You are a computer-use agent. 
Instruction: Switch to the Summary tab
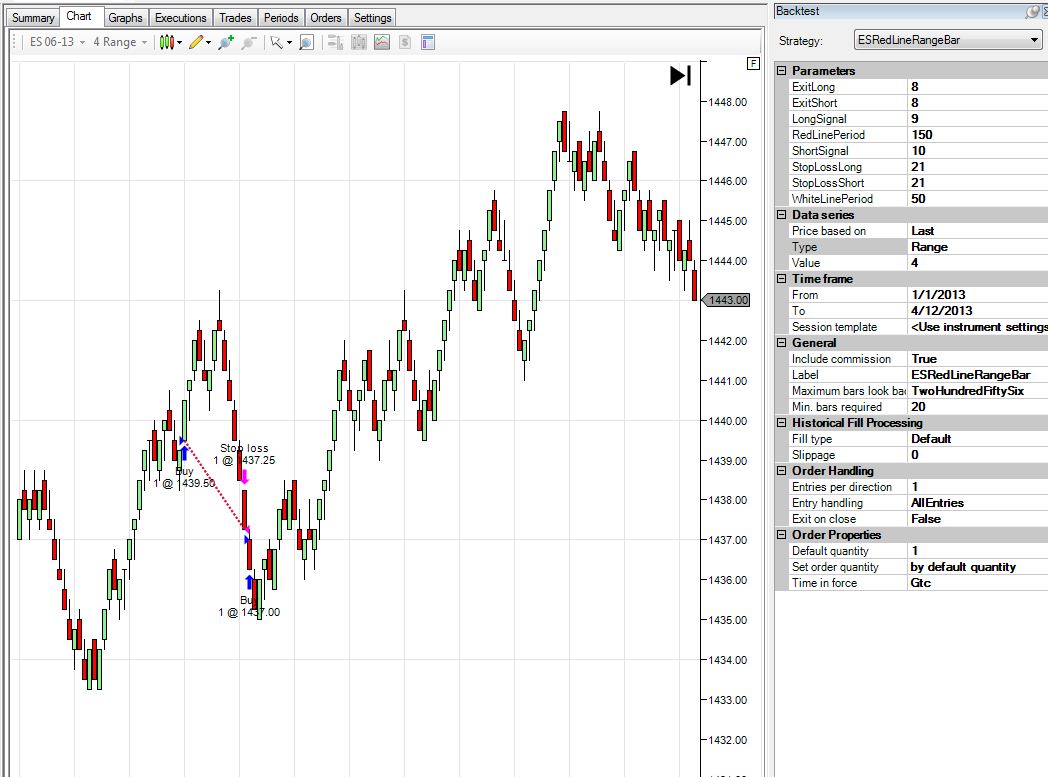pos(33,18)
